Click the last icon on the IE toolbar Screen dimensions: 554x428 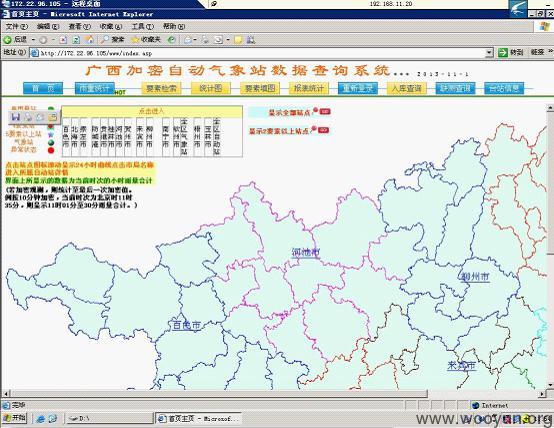click(251, 40)
